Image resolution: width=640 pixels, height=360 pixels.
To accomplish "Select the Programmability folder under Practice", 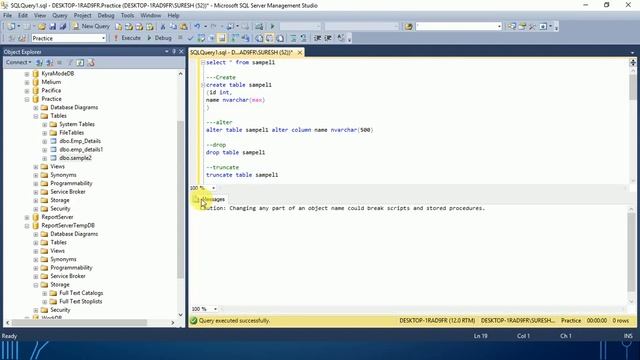I will 71,183.
